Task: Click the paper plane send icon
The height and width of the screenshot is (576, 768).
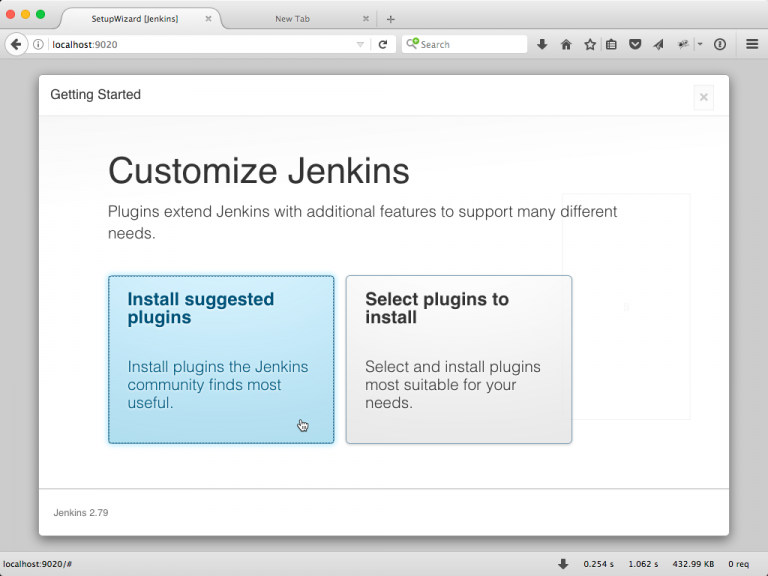Action: [658, 44]
